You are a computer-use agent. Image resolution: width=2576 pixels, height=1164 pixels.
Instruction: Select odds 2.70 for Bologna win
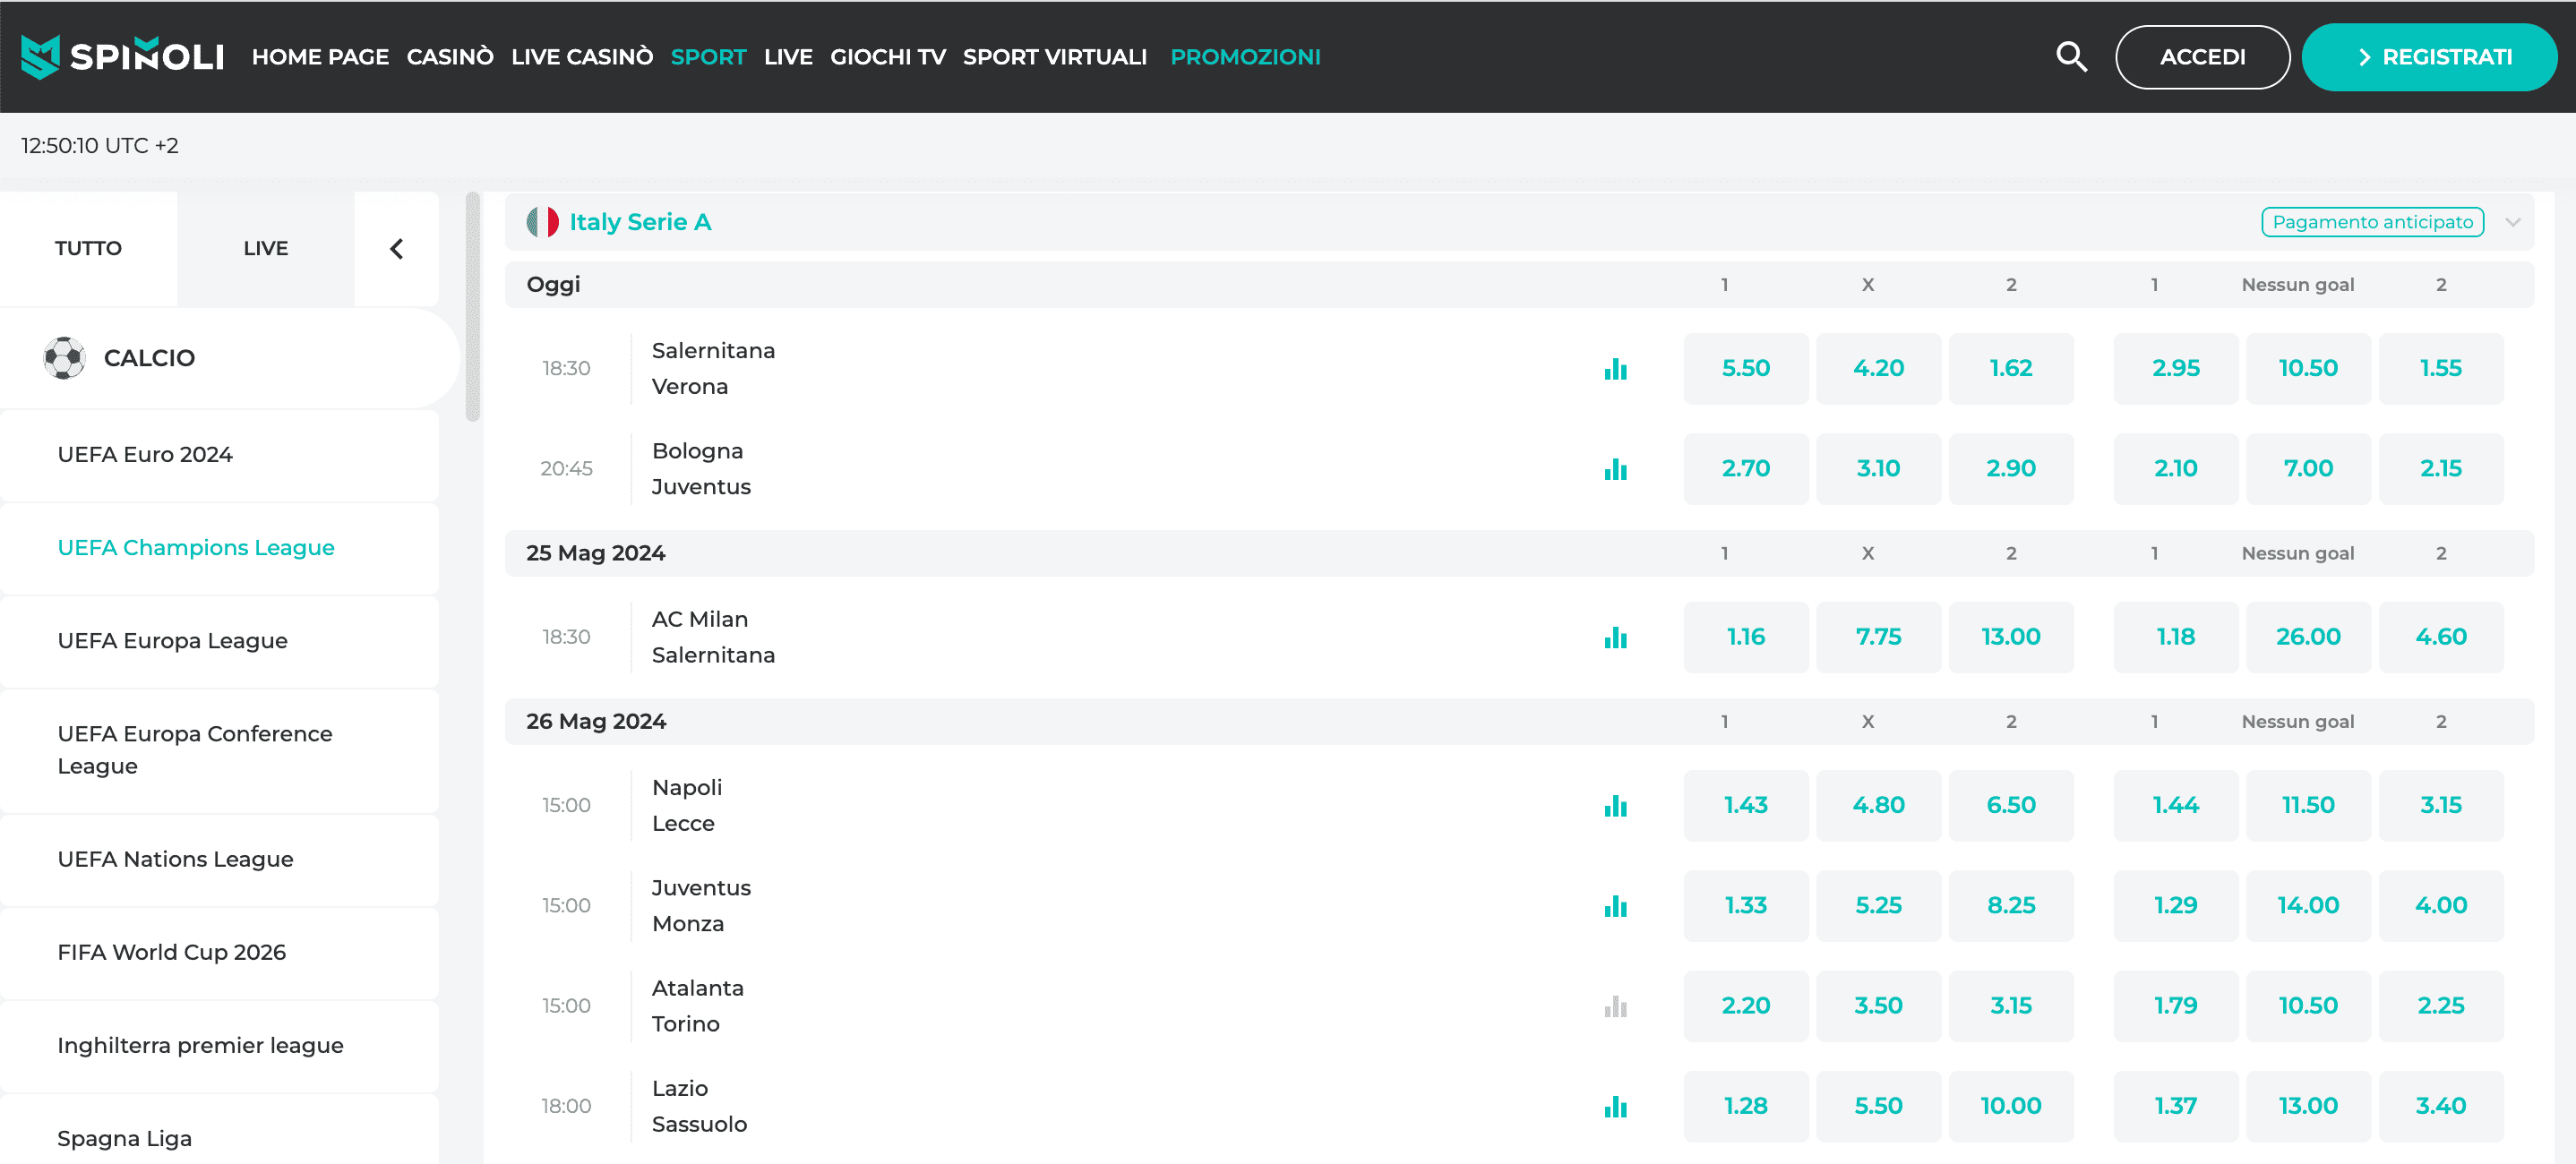point(1745,468)
